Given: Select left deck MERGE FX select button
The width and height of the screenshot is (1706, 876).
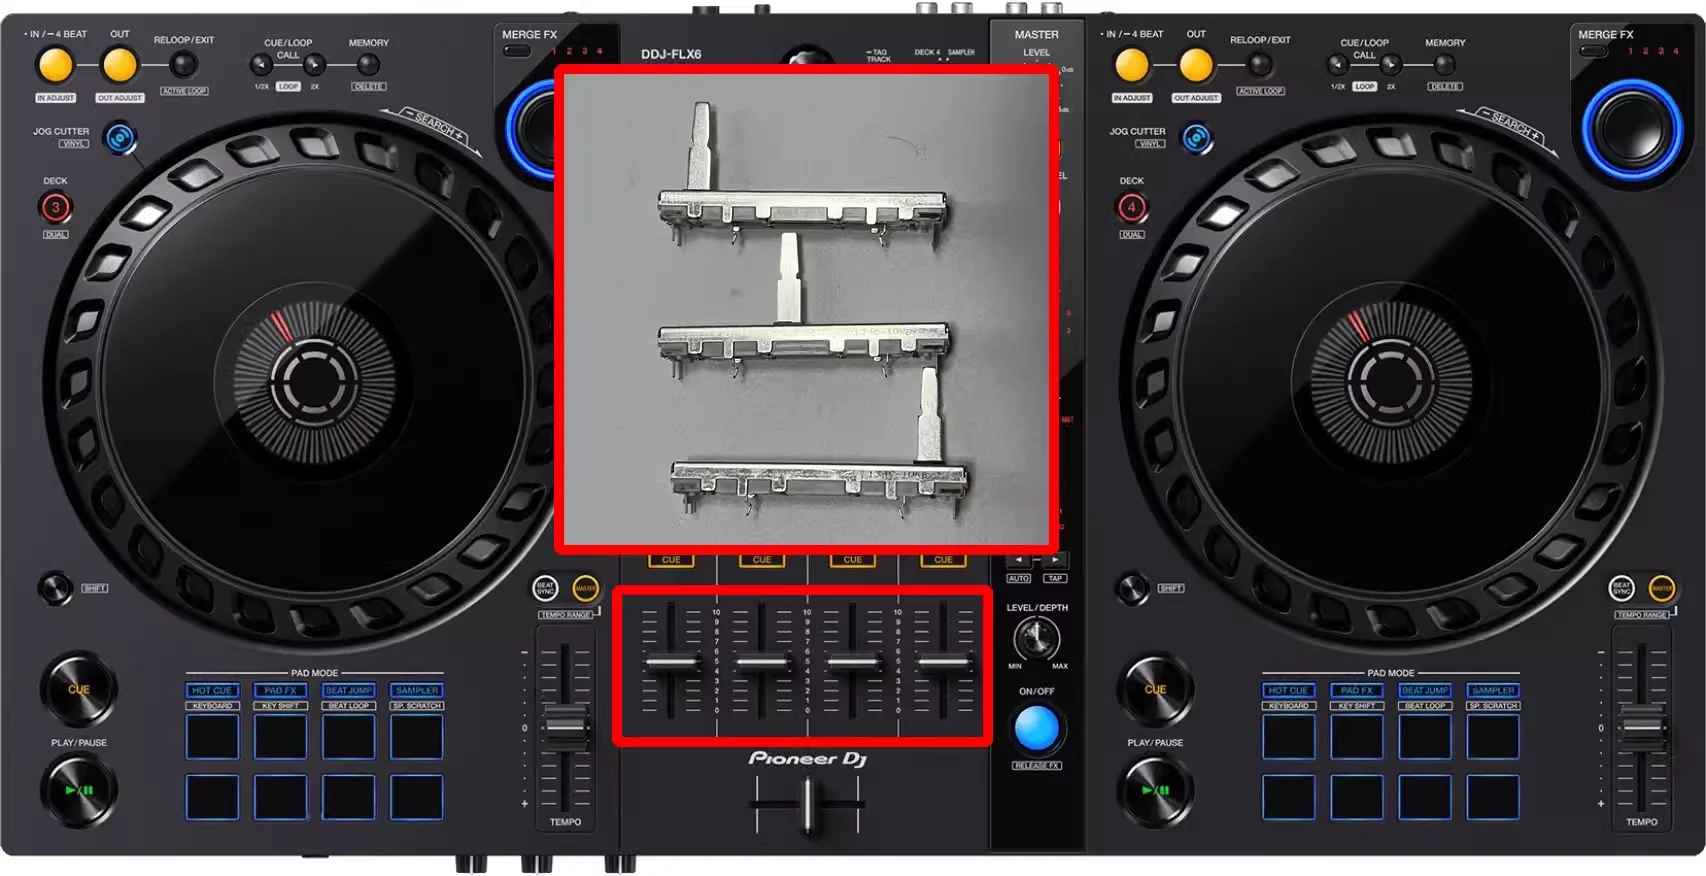Looking at the screenshot, I should click(517, 50).
